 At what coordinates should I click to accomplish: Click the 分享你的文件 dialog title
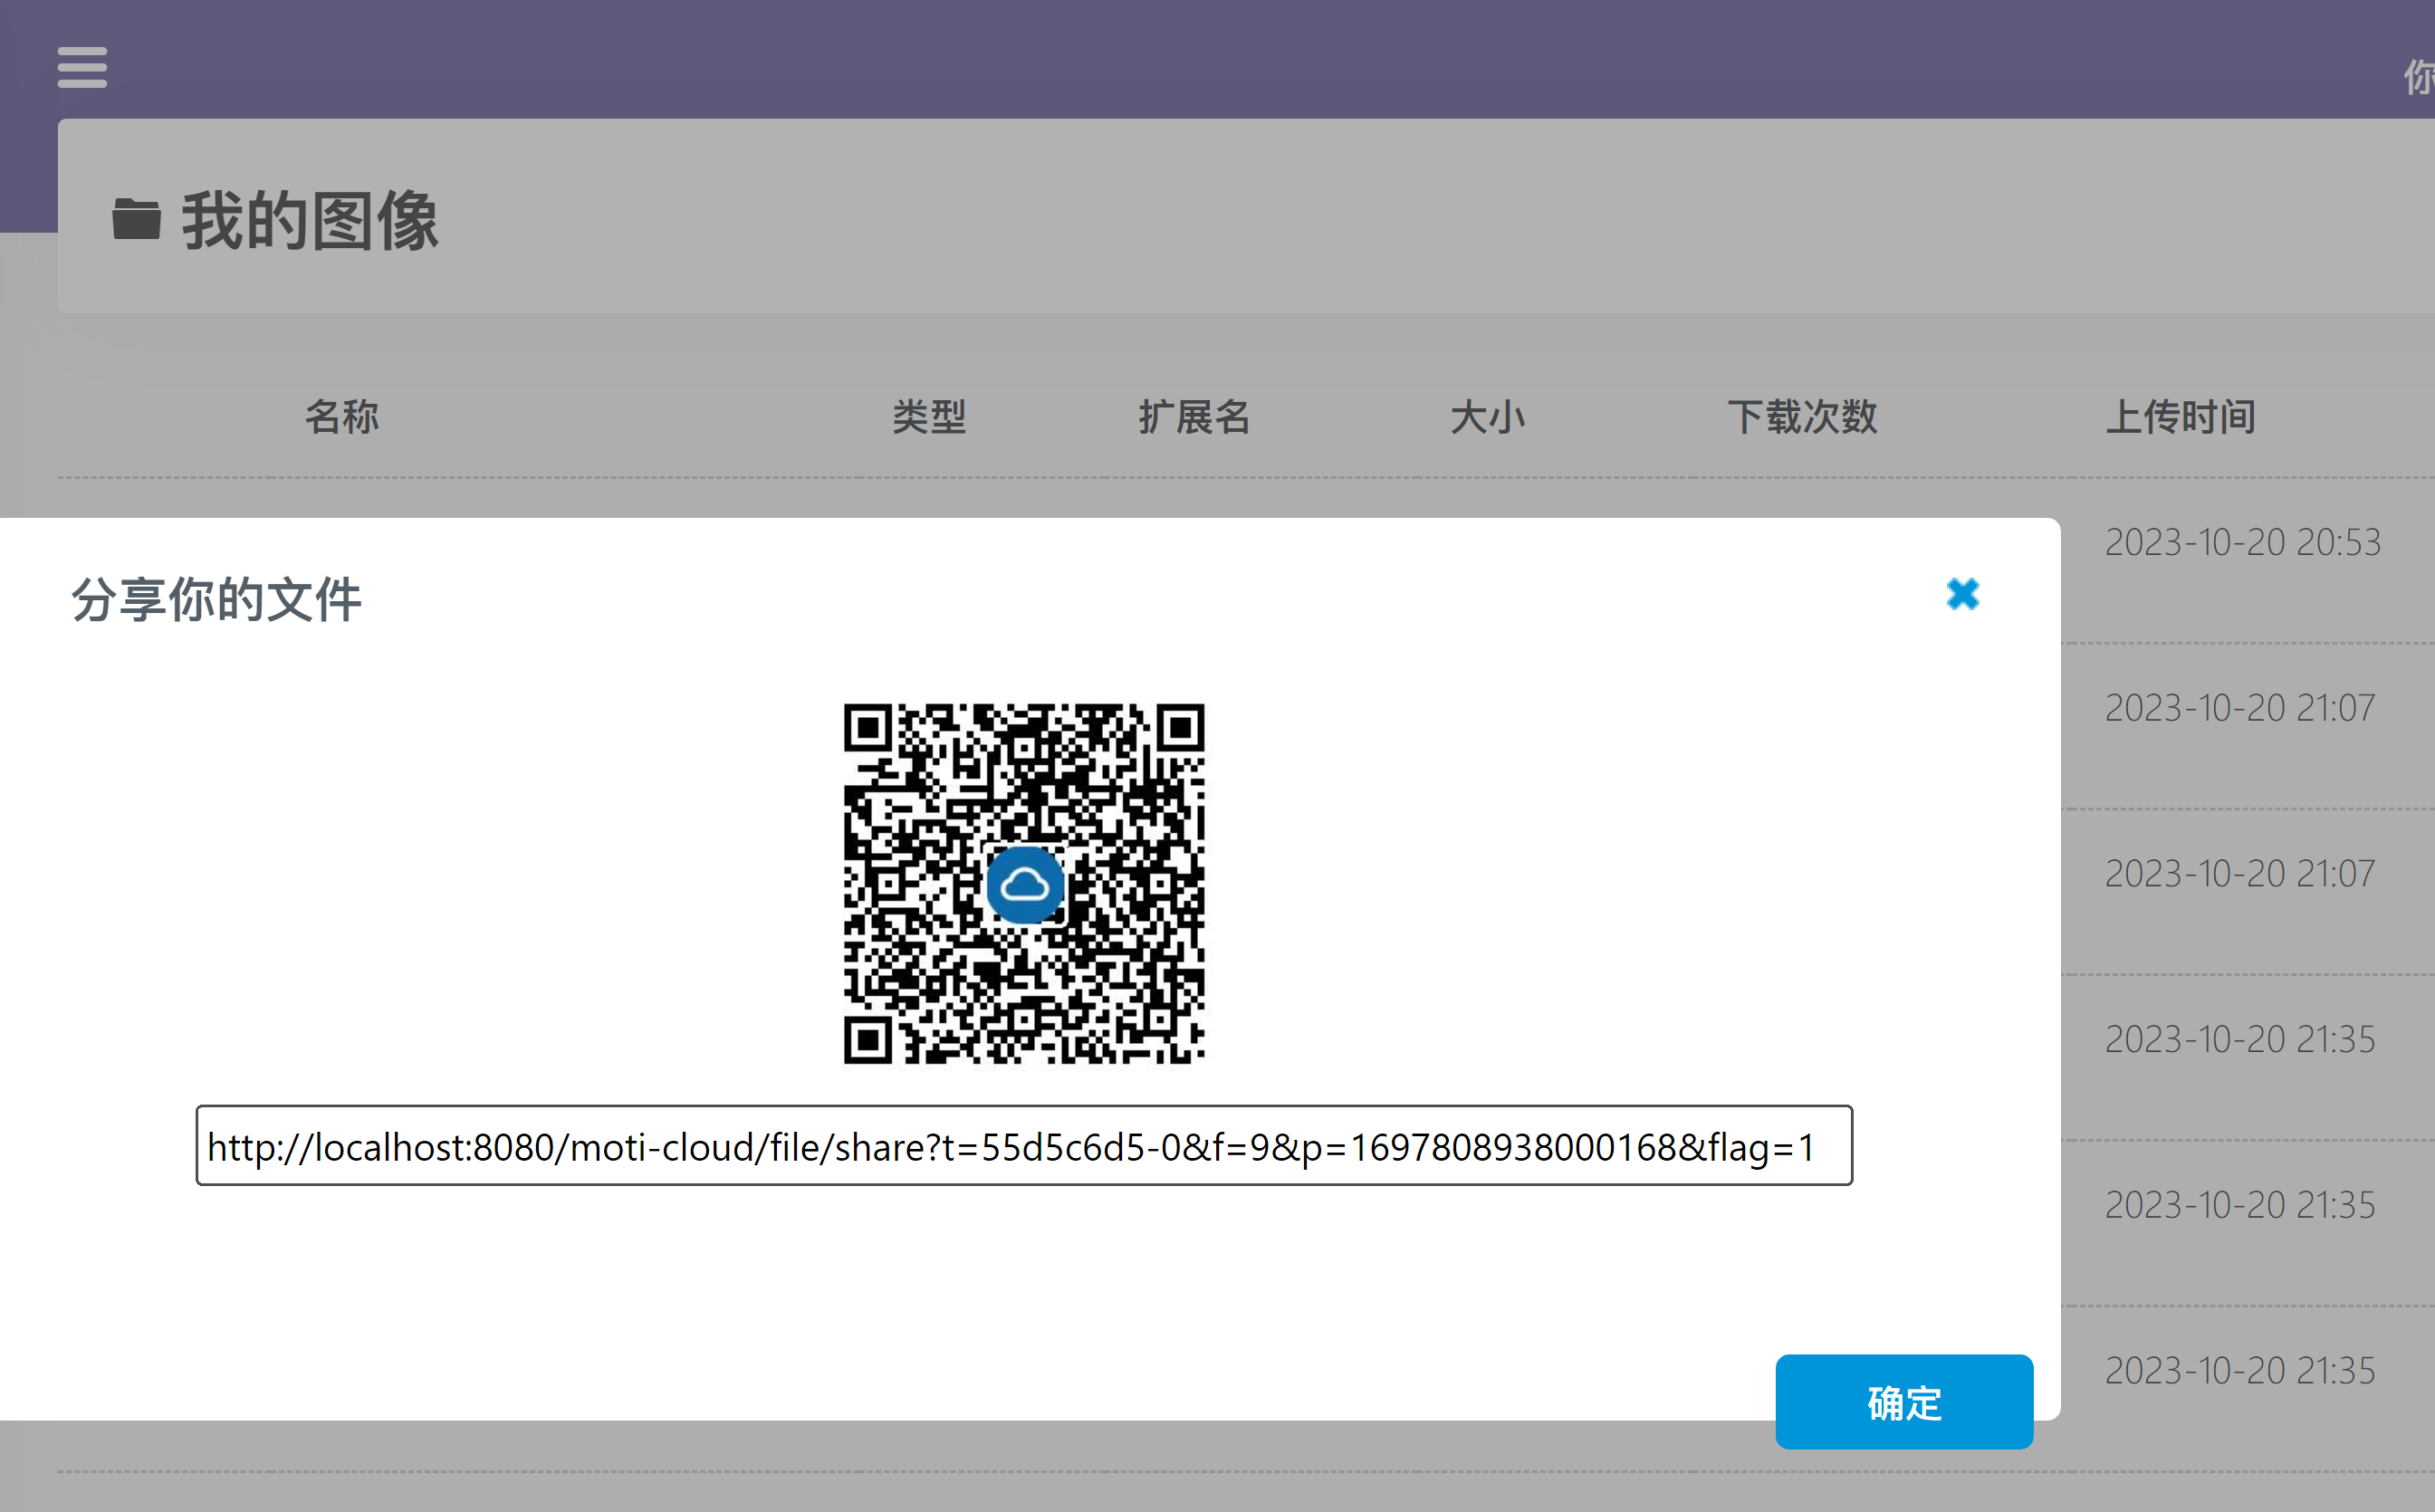tap(216, 599)
